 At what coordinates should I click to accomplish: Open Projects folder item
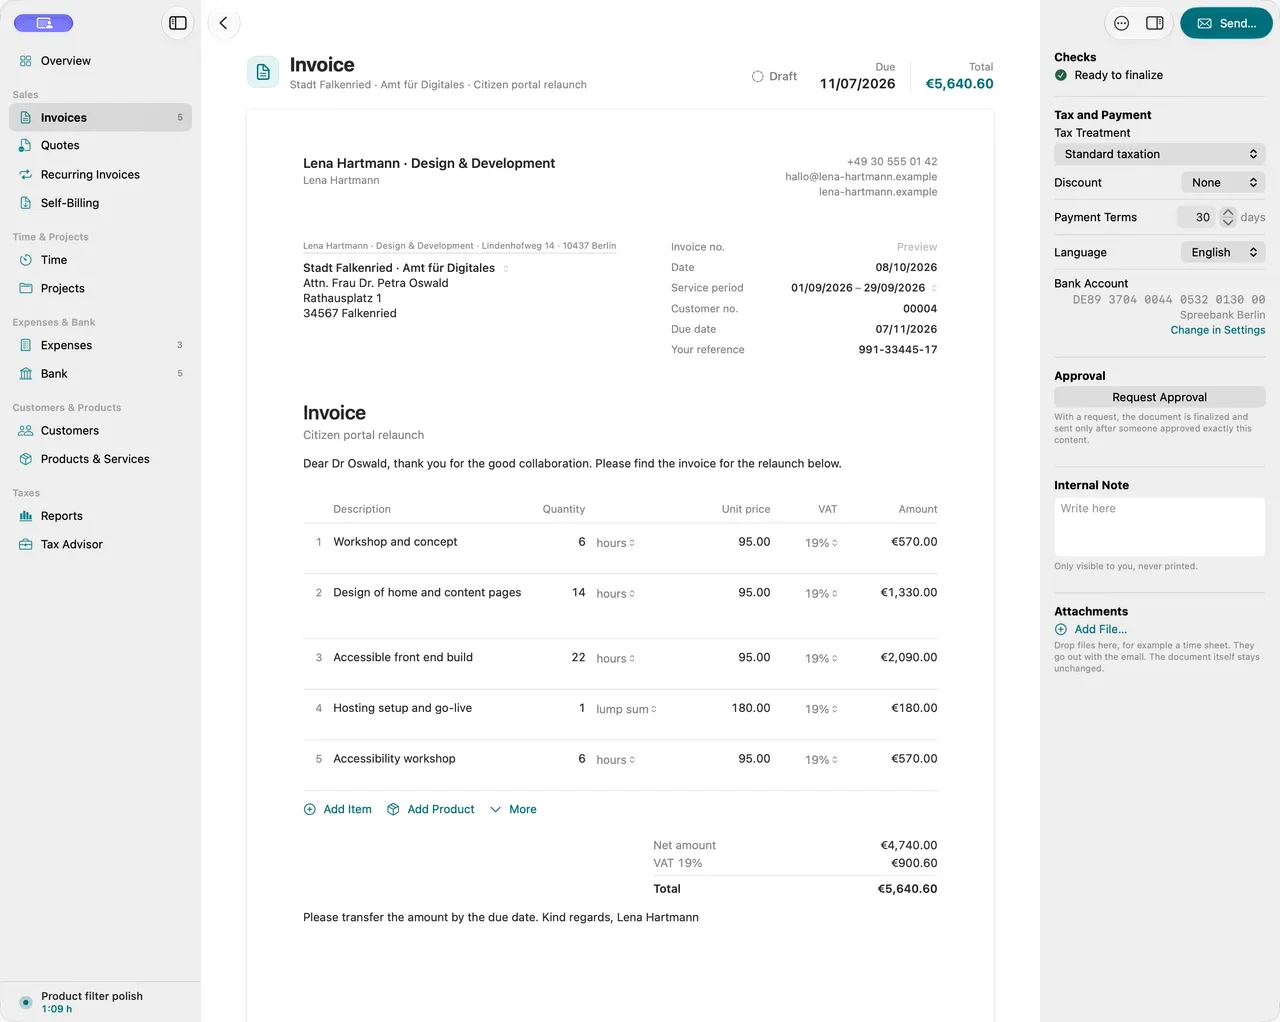click(x=100, y=288)
